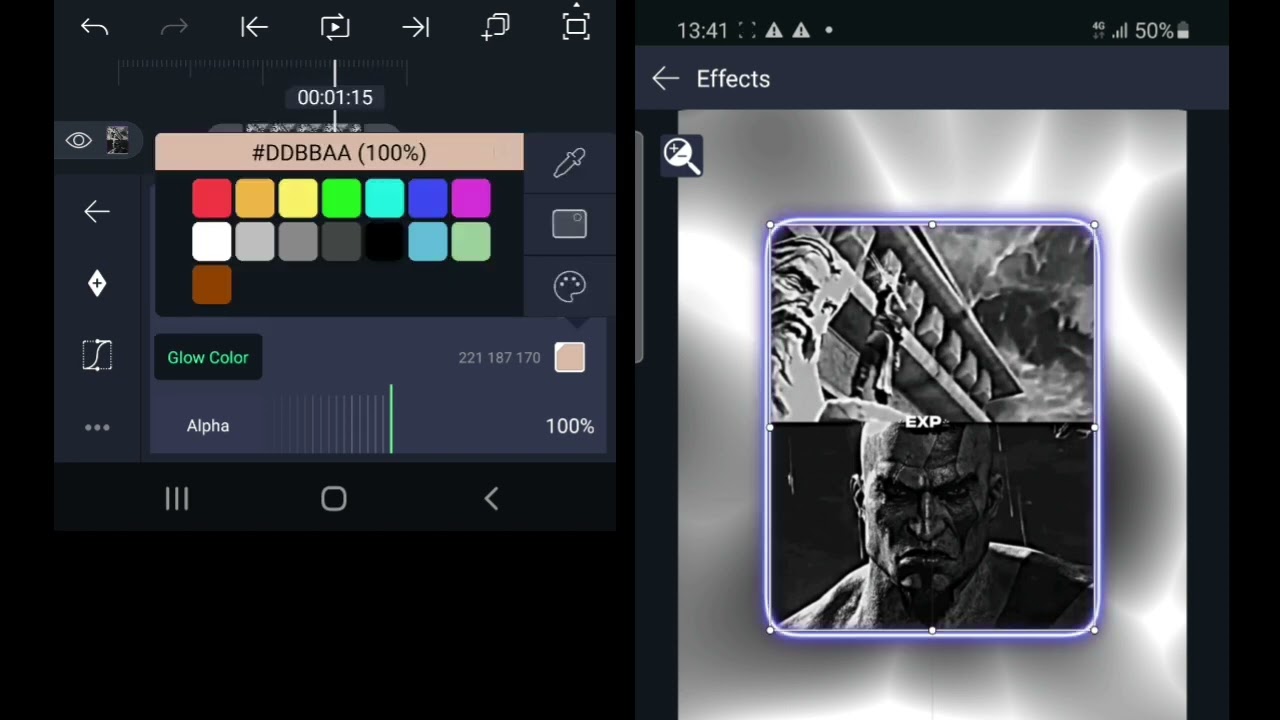Screen dimensions: 1280x720
Task: Tap the #DDBBAA hex color bar
Action: (339, 153)
